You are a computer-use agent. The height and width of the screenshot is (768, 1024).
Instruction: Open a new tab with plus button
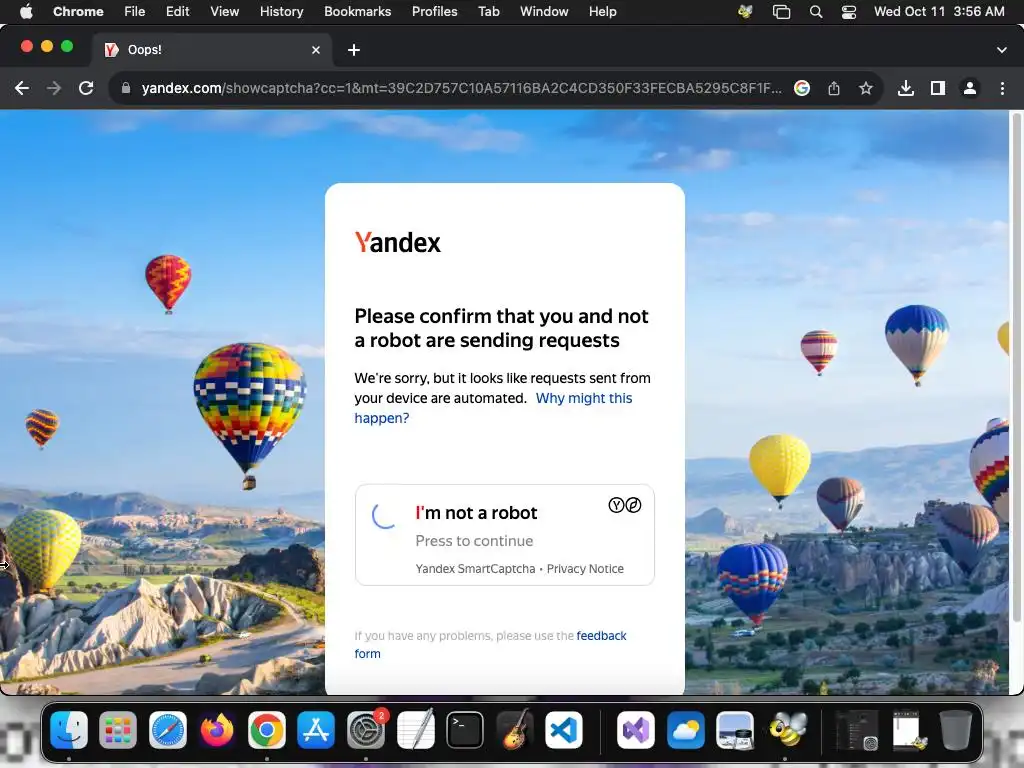[x=354, y=50]
